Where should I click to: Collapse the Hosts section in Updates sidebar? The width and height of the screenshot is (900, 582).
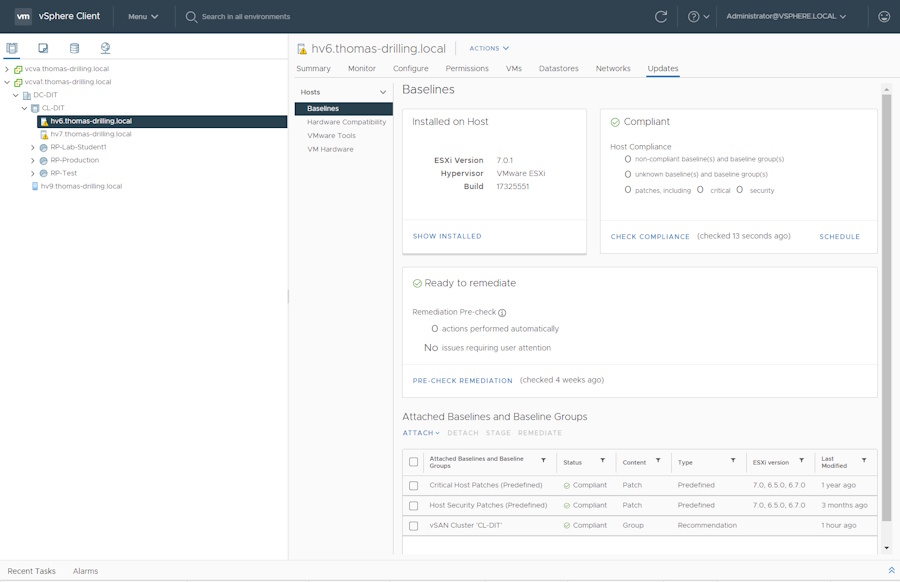[x=383, y=92]
